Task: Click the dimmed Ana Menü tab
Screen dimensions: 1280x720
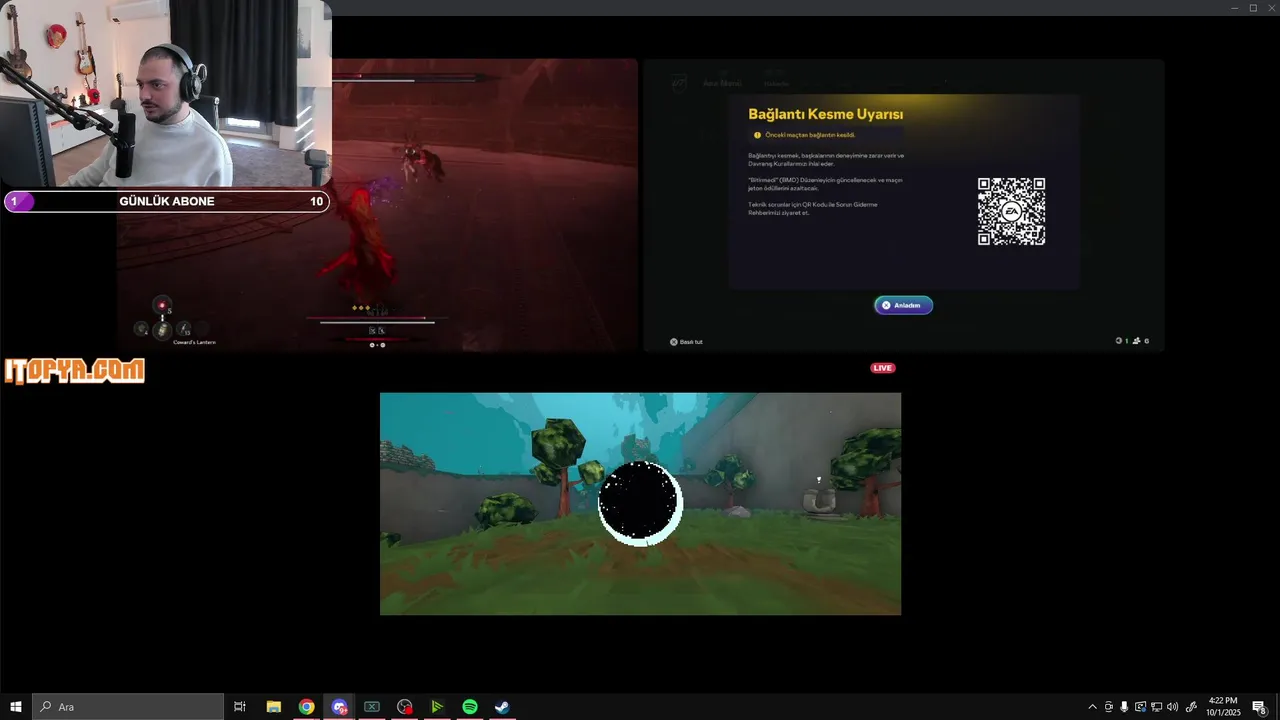Action: (x=722, y=83)
